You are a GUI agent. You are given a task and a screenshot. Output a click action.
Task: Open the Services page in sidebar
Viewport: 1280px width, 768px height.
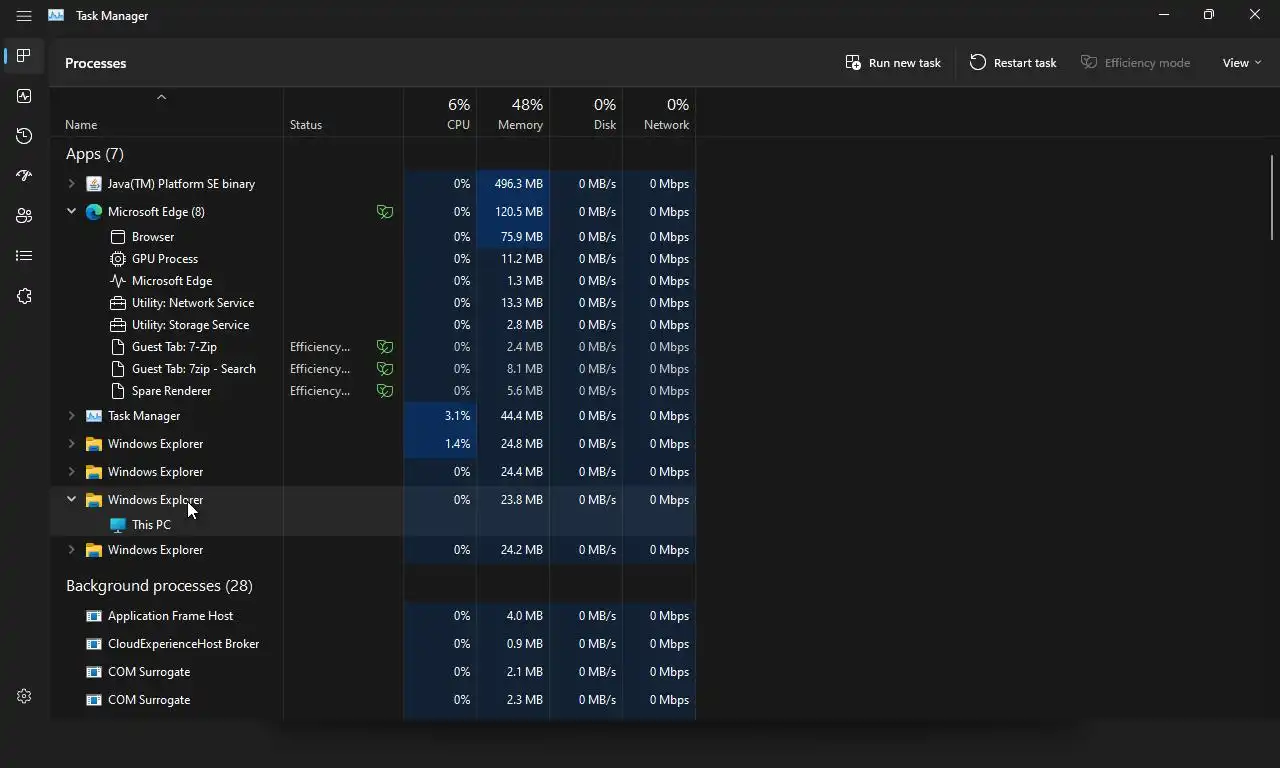[24, 296]
